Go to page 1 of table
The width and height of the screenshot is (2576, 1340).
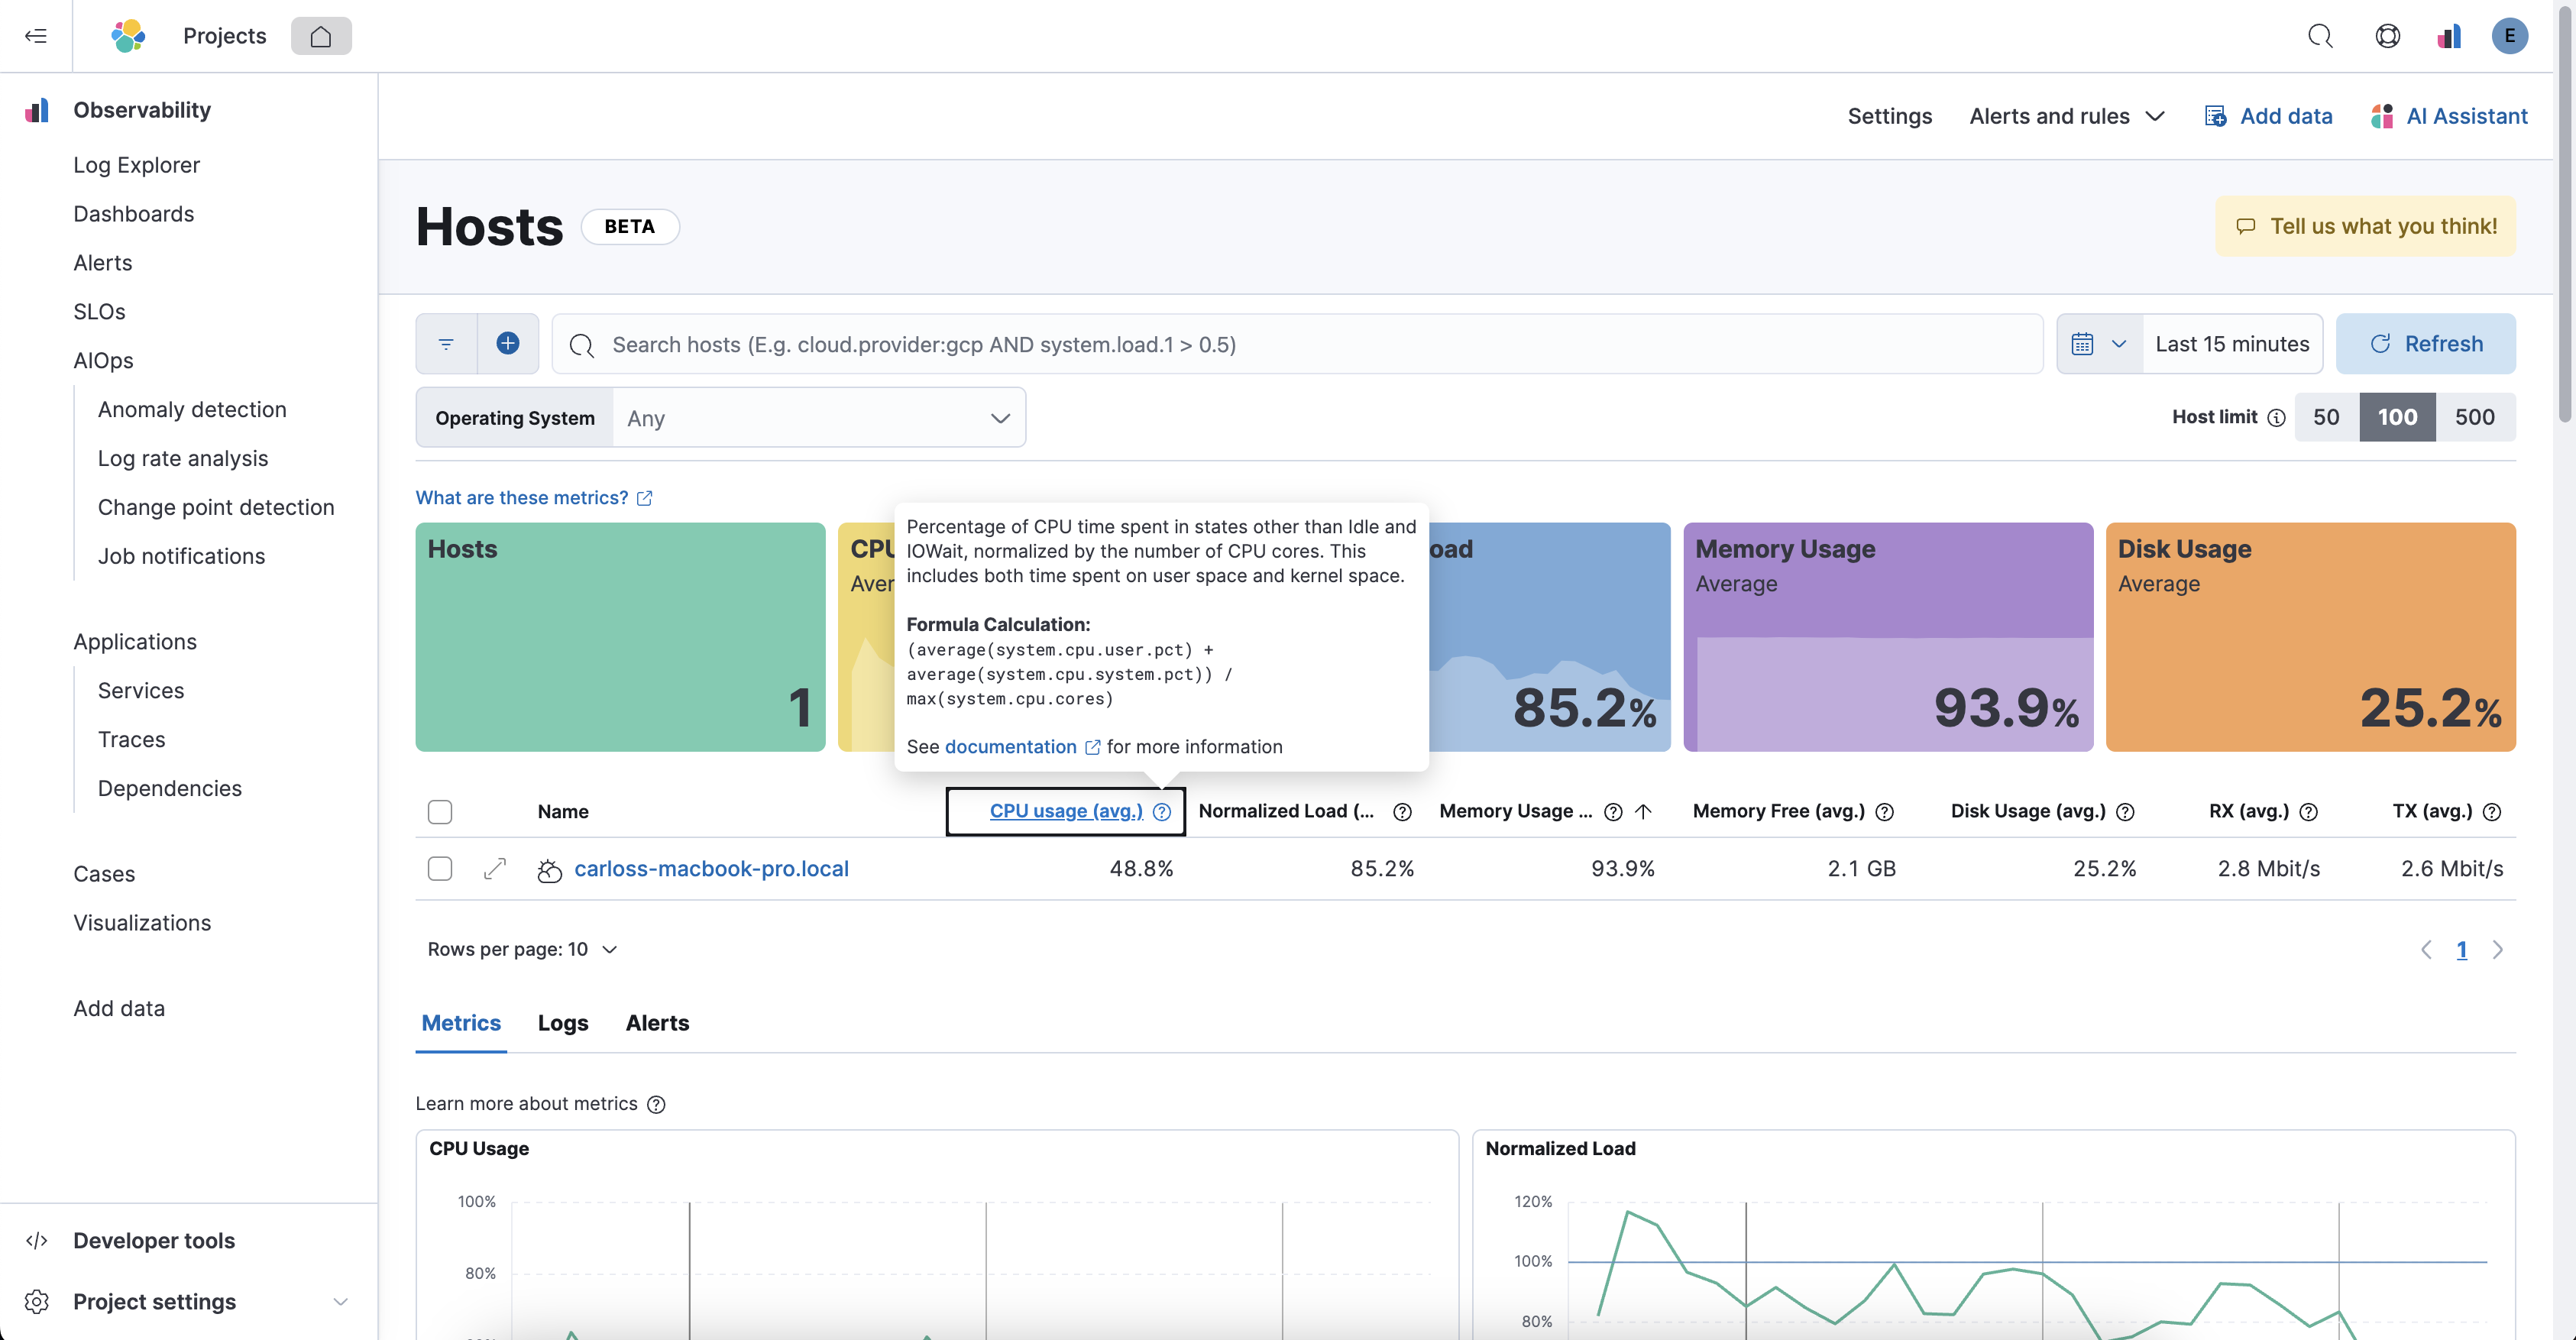(x=2462, y=950)
